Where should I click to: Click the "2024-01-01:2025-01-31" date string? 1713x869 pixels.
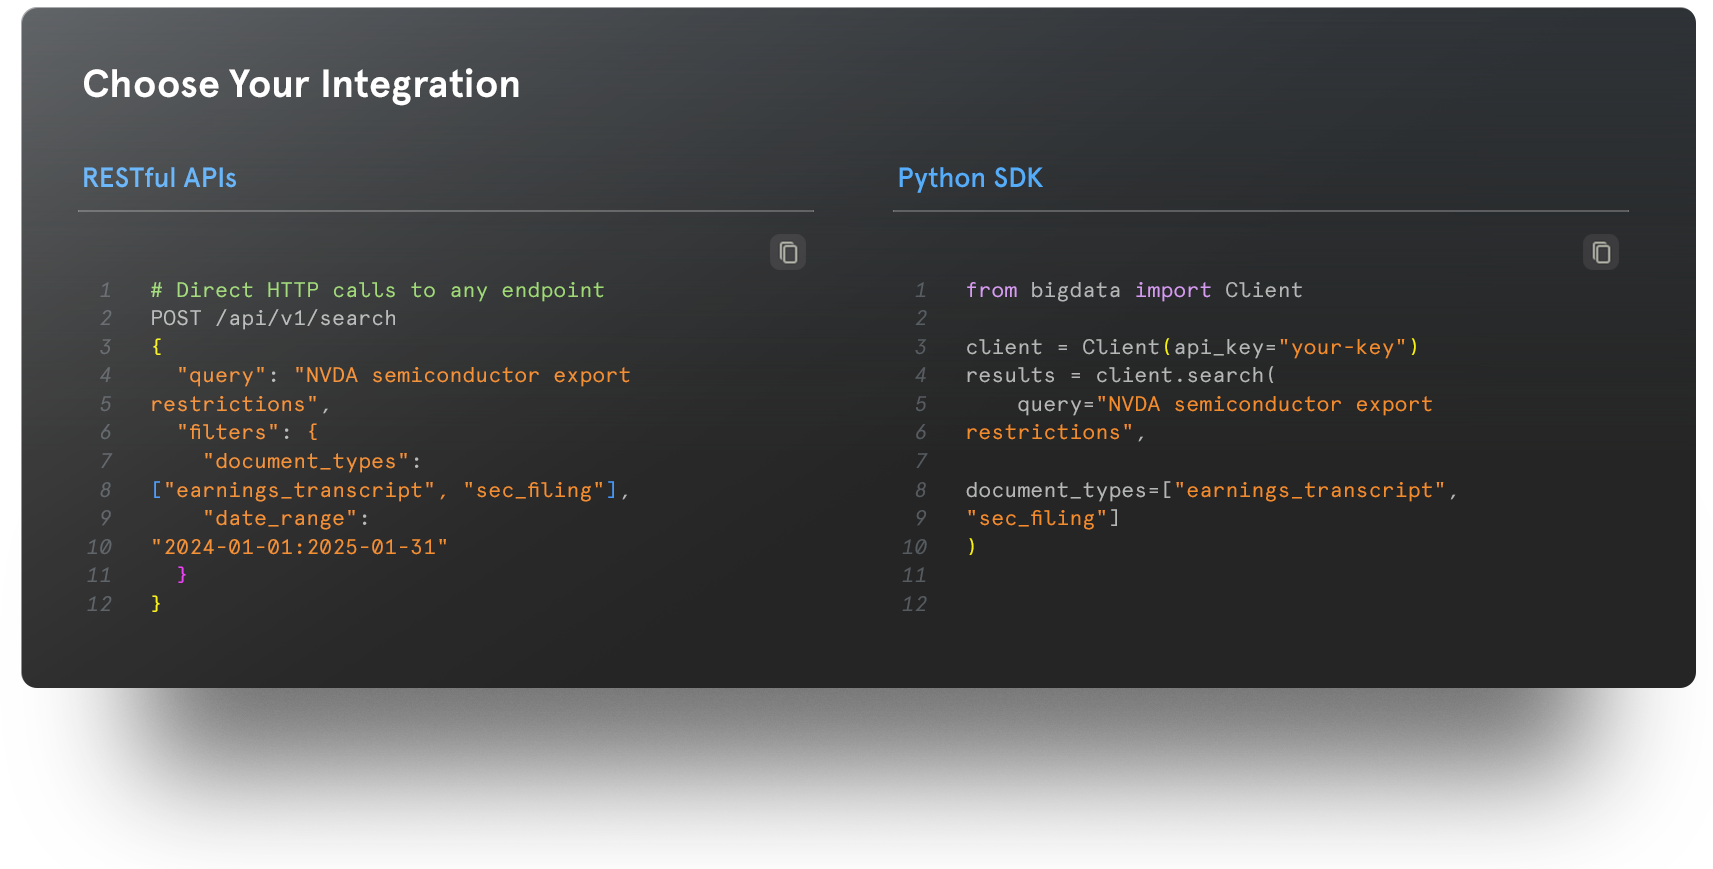299,547
